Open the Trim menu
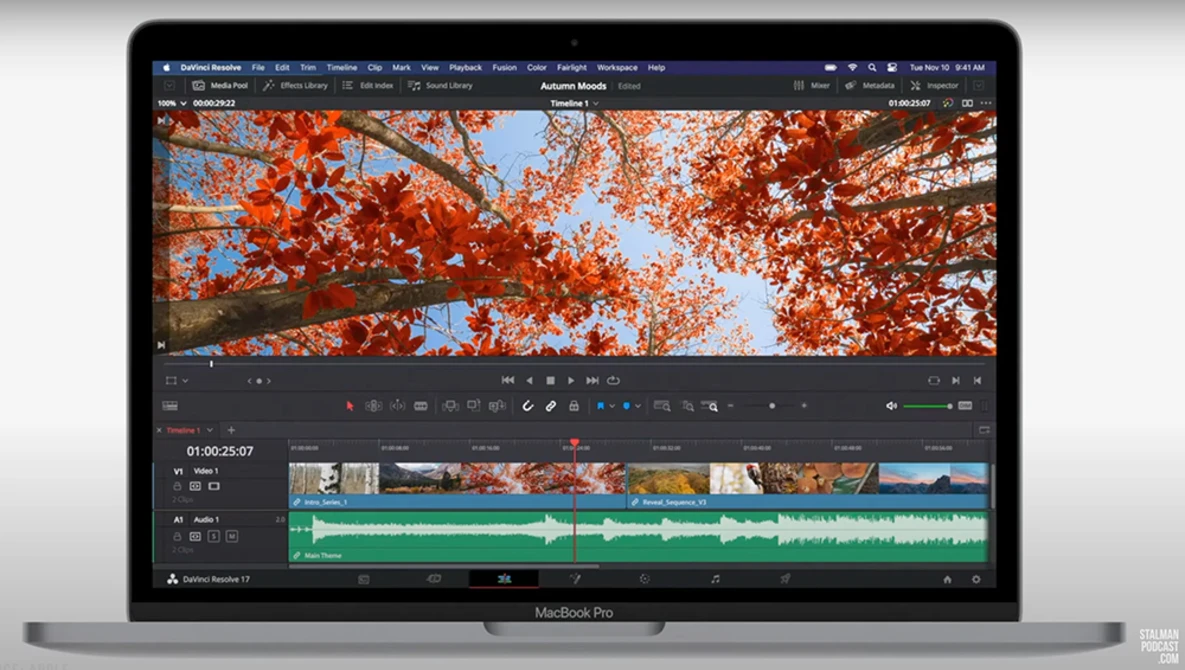 coord(308,67)
